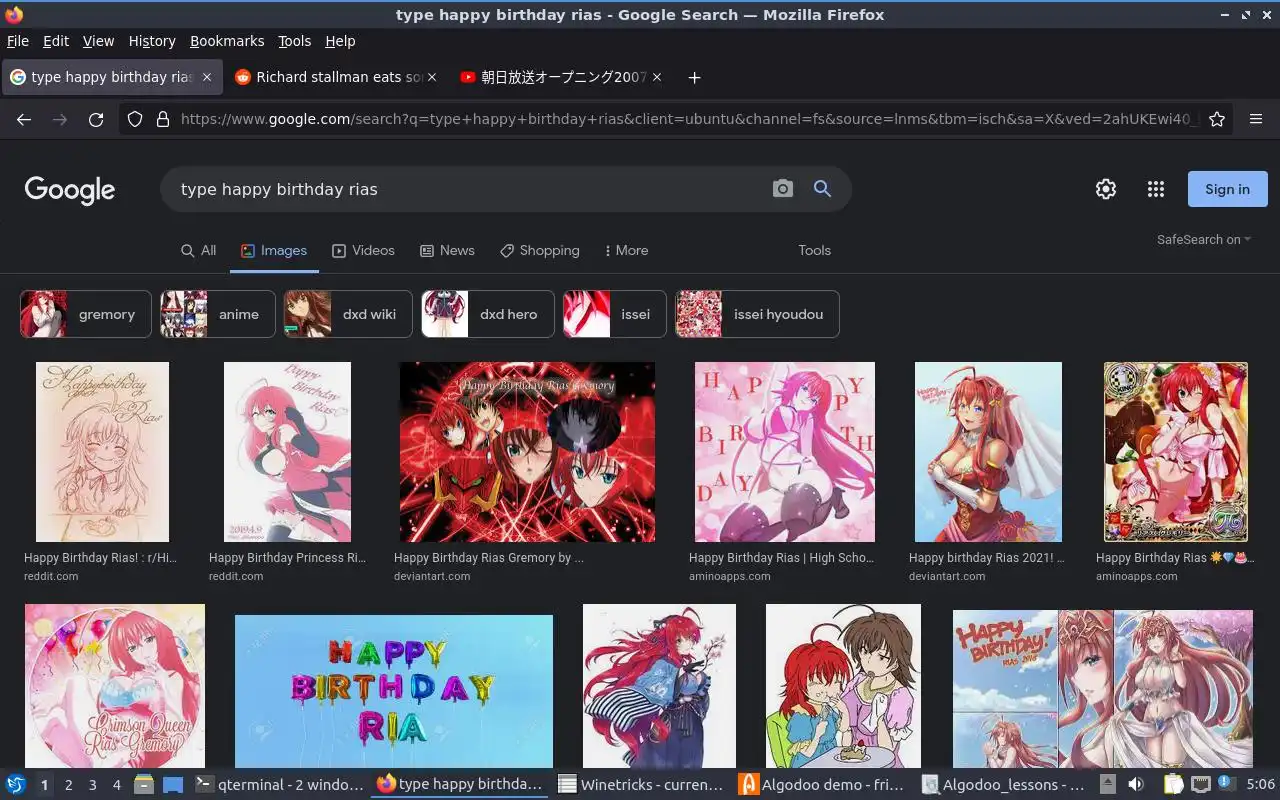Filter by the 'issei' suggestion chip

click(615, 314)
